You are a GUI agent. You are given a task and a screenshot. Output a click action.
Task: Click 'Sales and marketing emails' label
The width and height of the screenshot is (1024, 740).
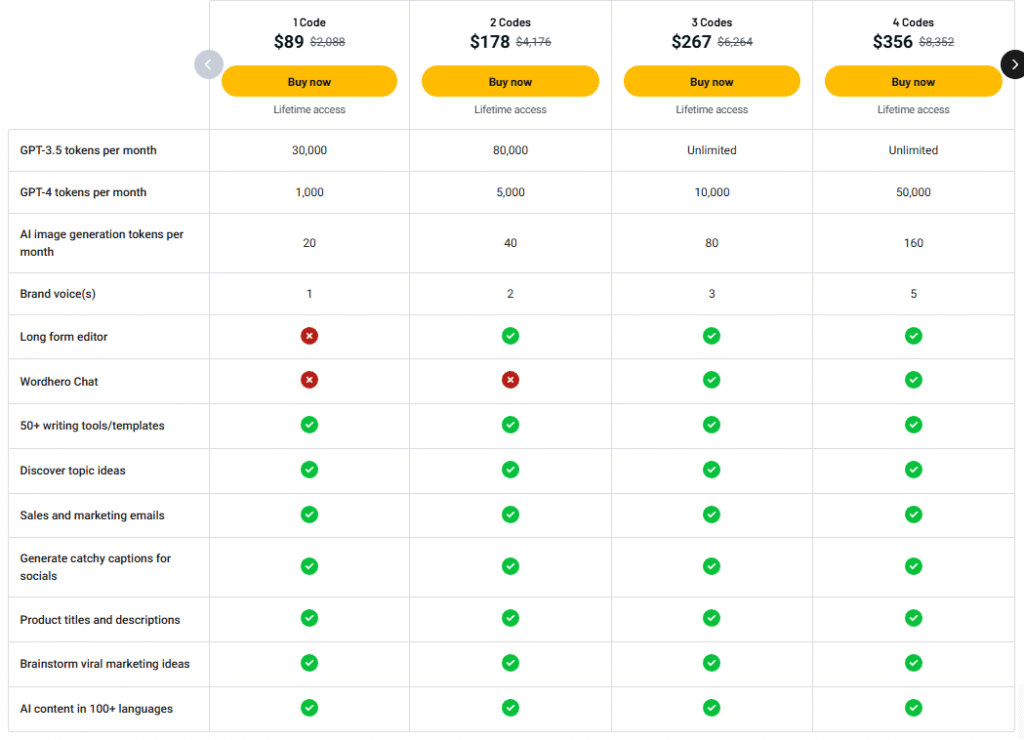[92, 515]
